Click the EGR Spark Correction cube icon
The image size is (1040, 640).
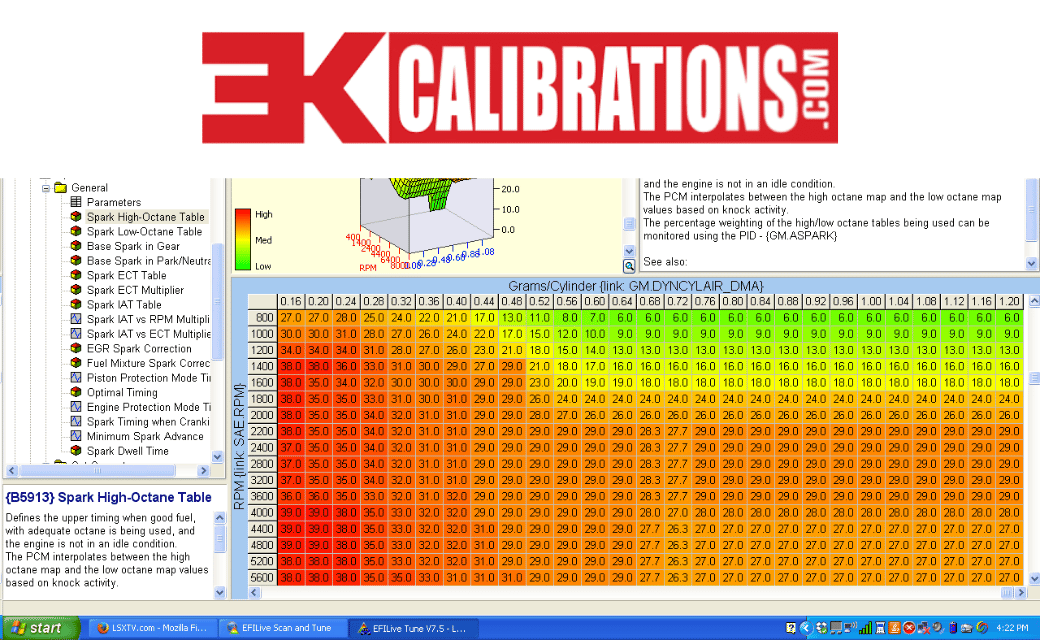(75, 348)
